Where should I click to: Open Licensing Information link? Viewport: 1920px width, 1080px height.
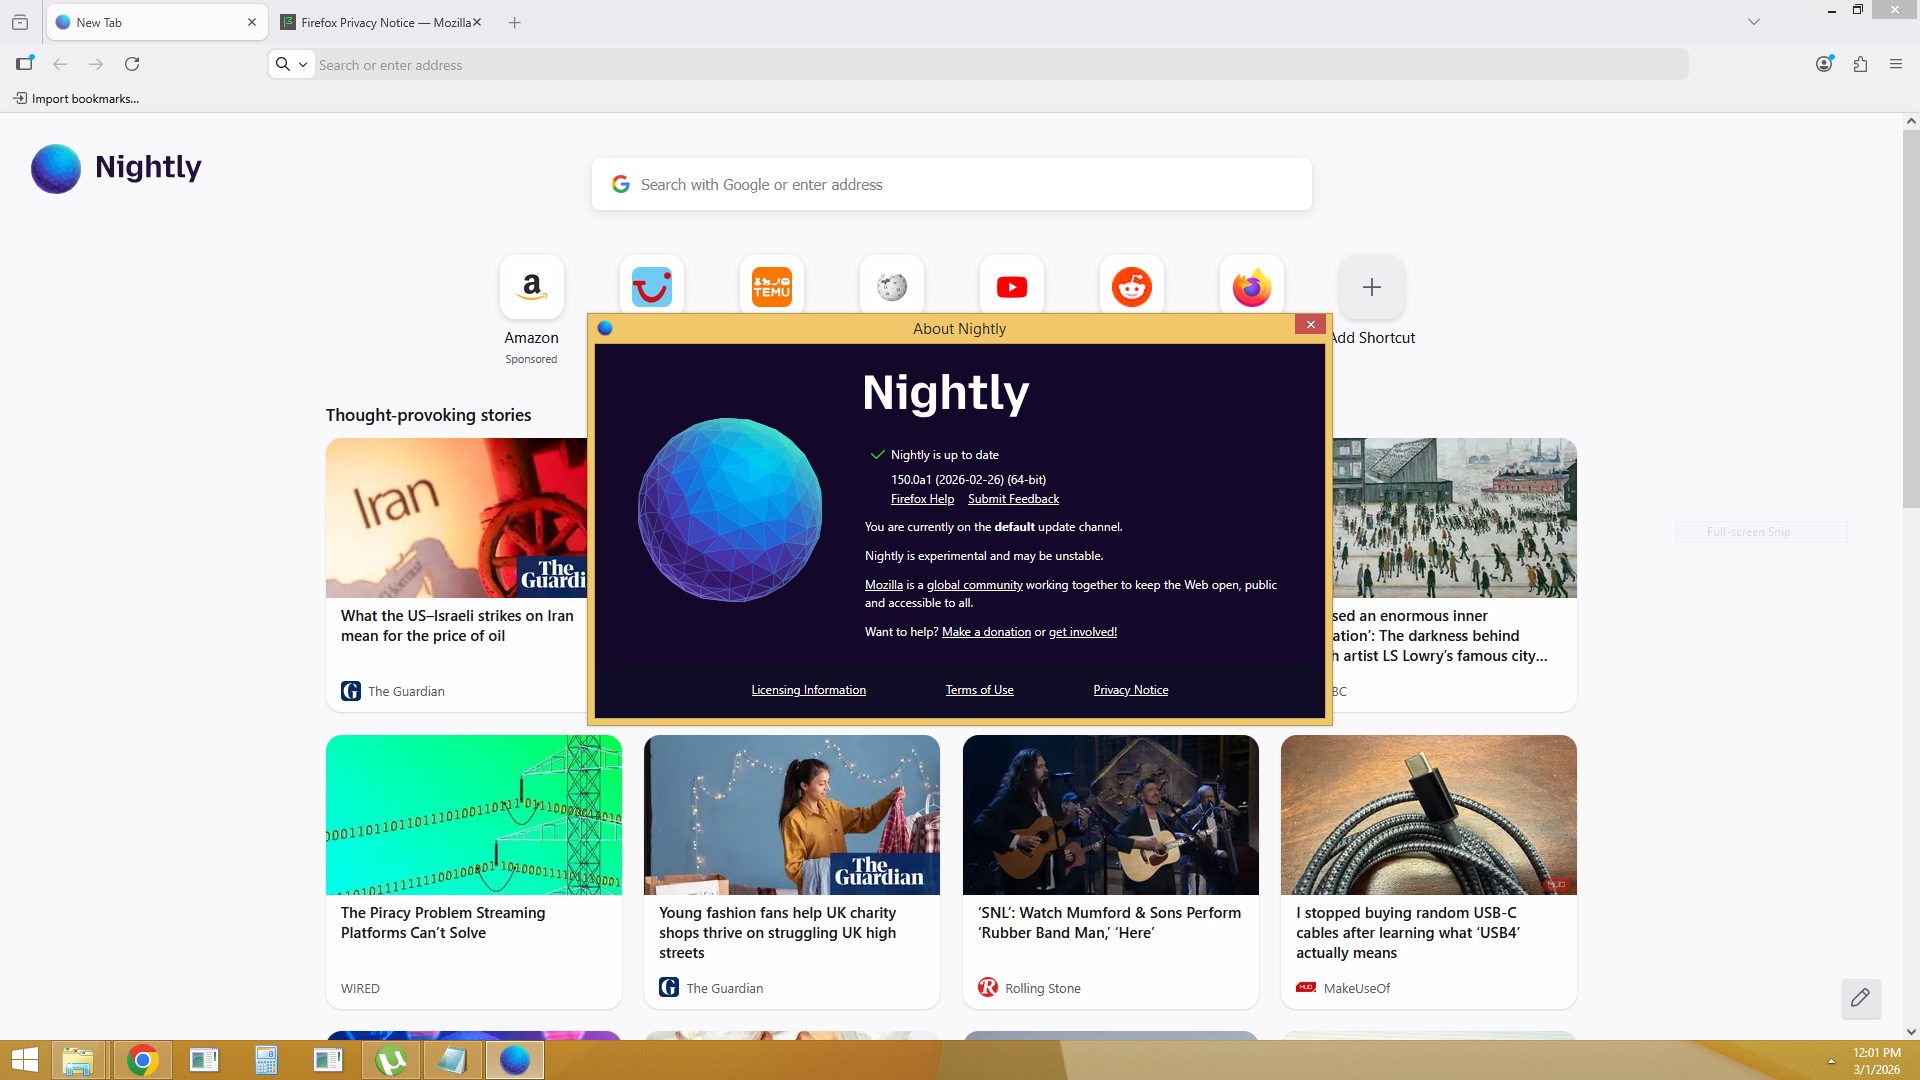tap(808, 690)
